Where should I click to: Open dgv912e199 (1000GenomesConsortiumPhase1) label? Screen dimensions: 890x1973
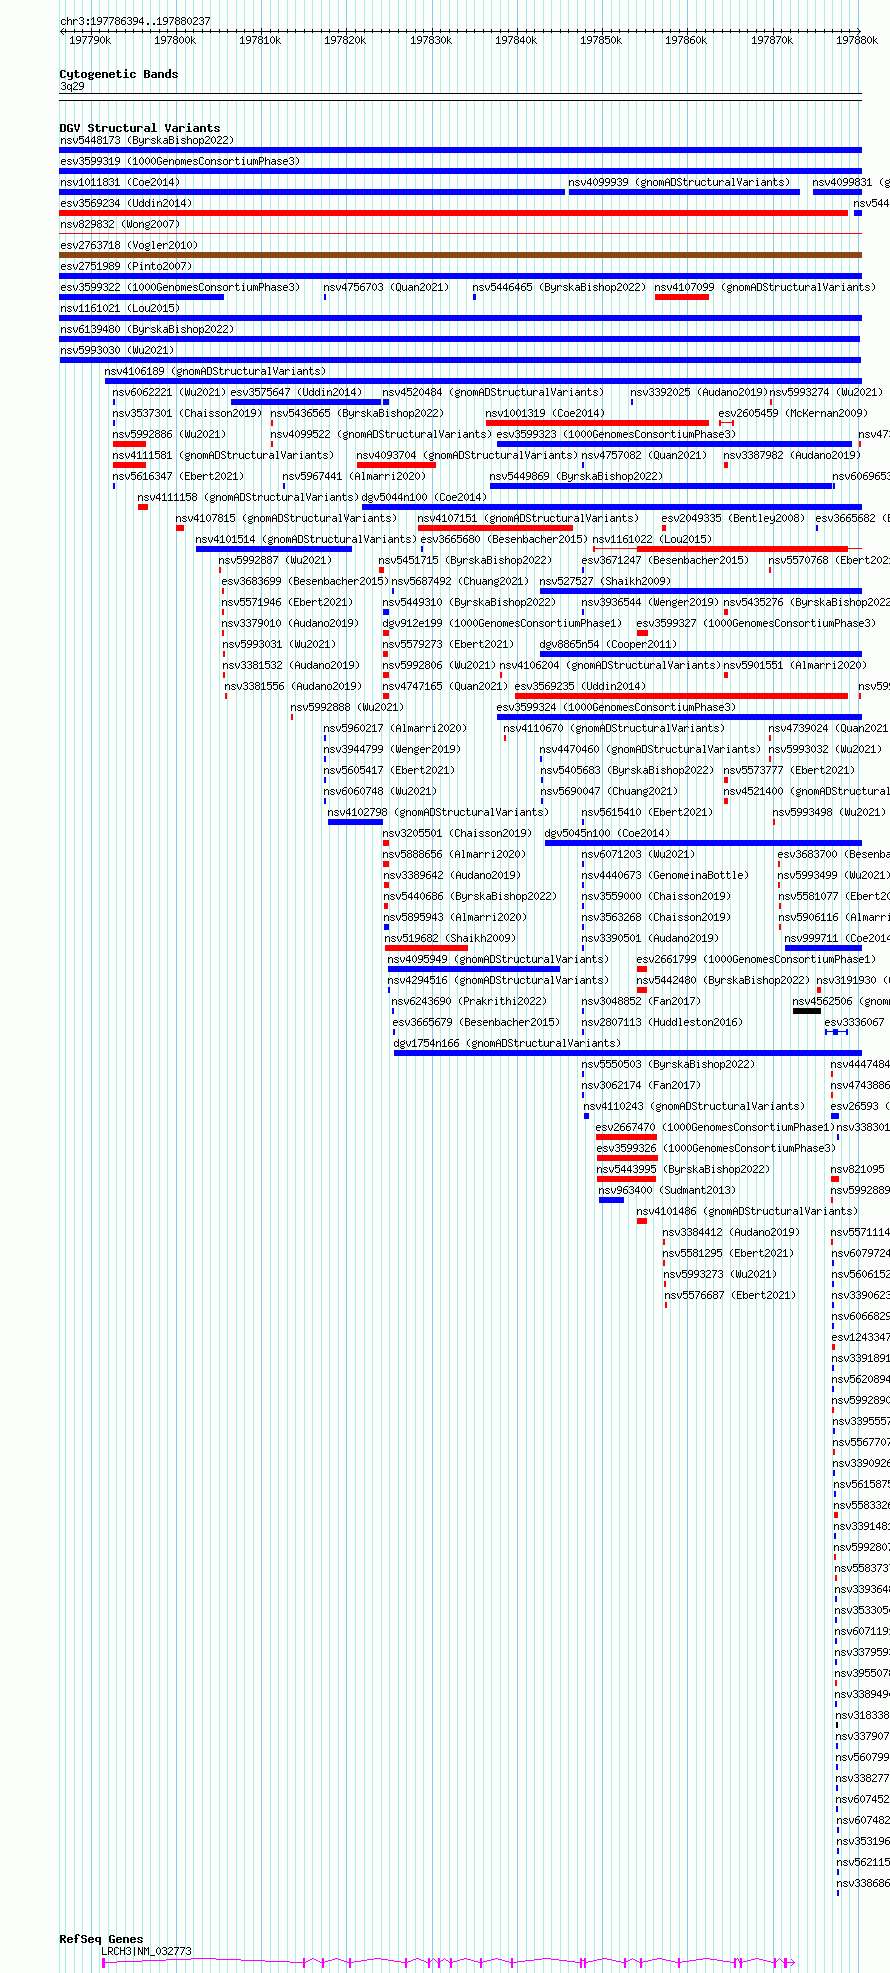[x=502, y=623]
